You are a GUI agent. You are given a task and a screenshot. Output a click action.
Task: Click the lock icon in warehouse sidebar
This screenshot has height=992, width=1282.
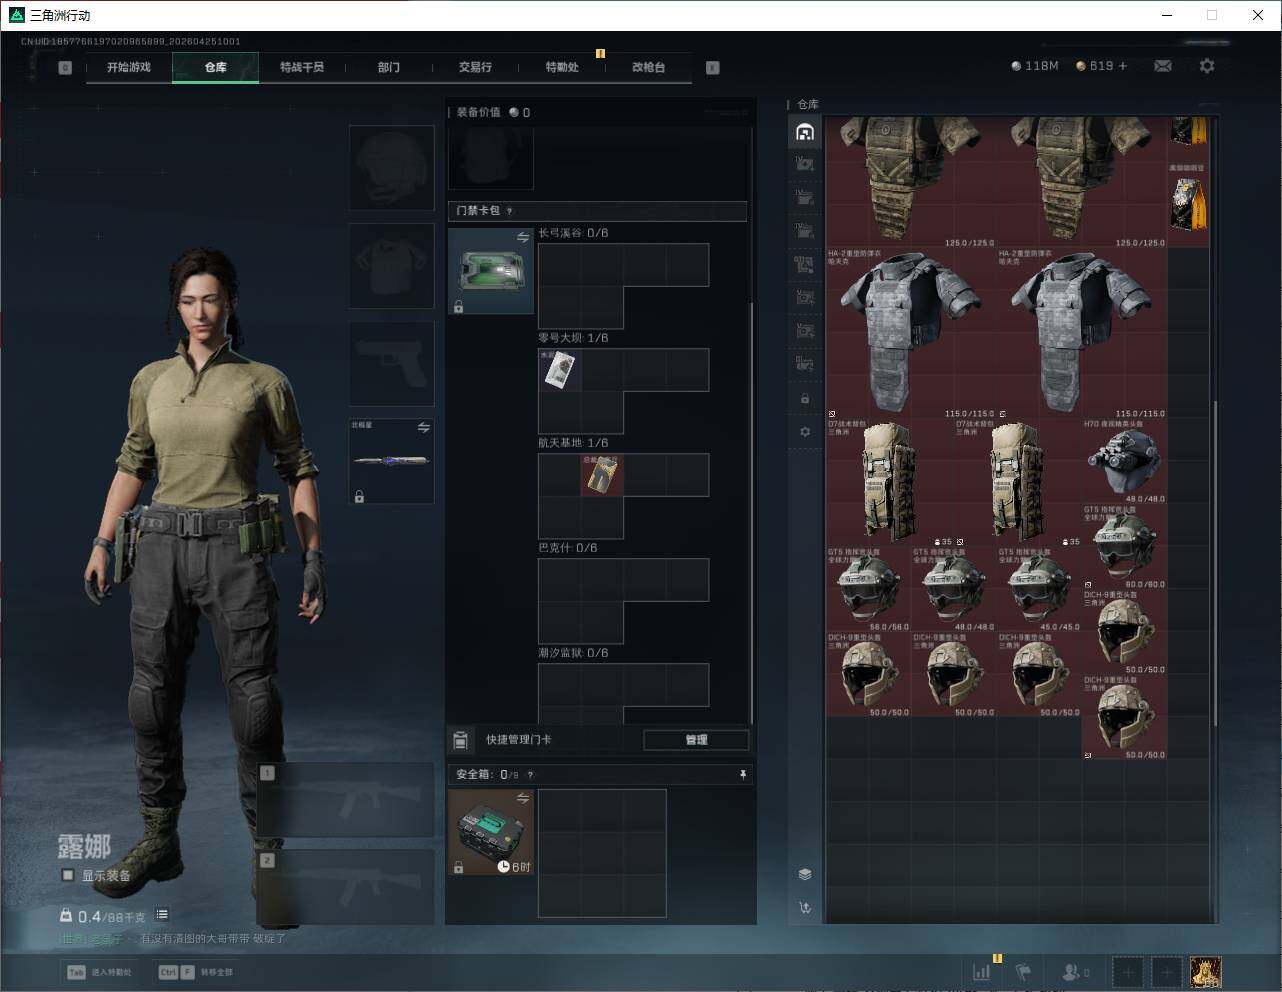[805, 399]
